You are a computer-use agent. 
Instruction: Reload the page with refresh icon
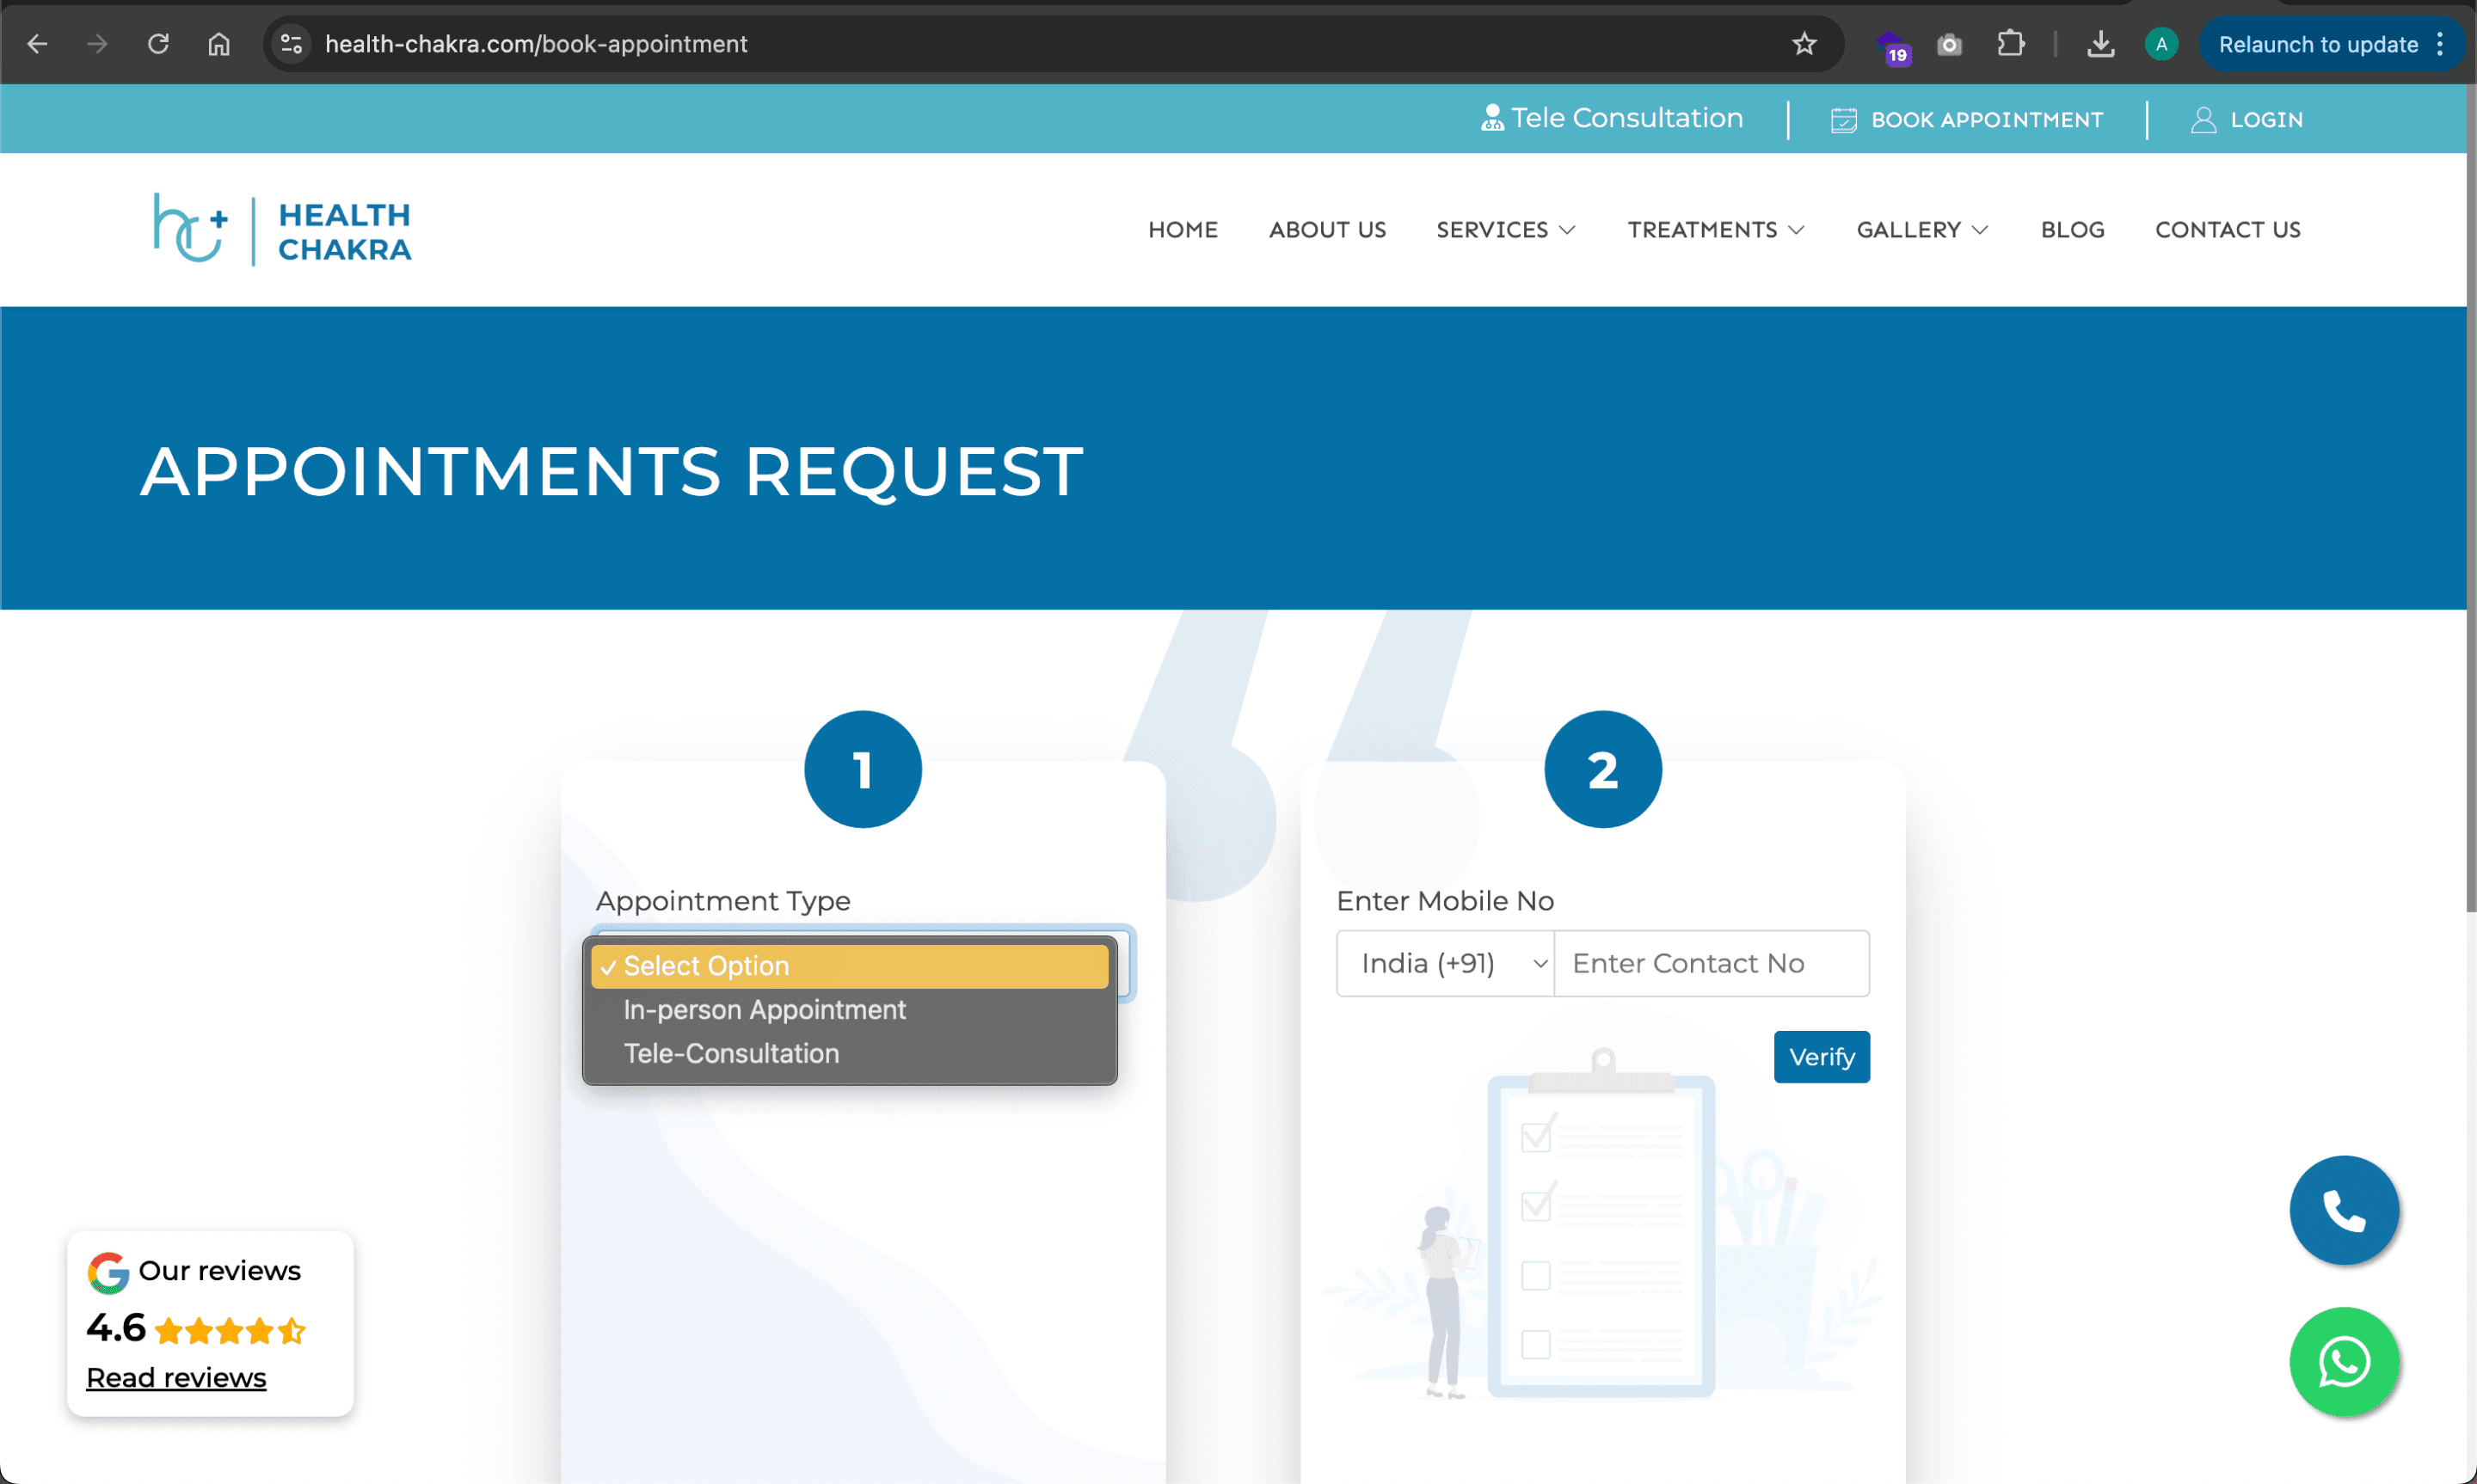click(x=158, y=44)
